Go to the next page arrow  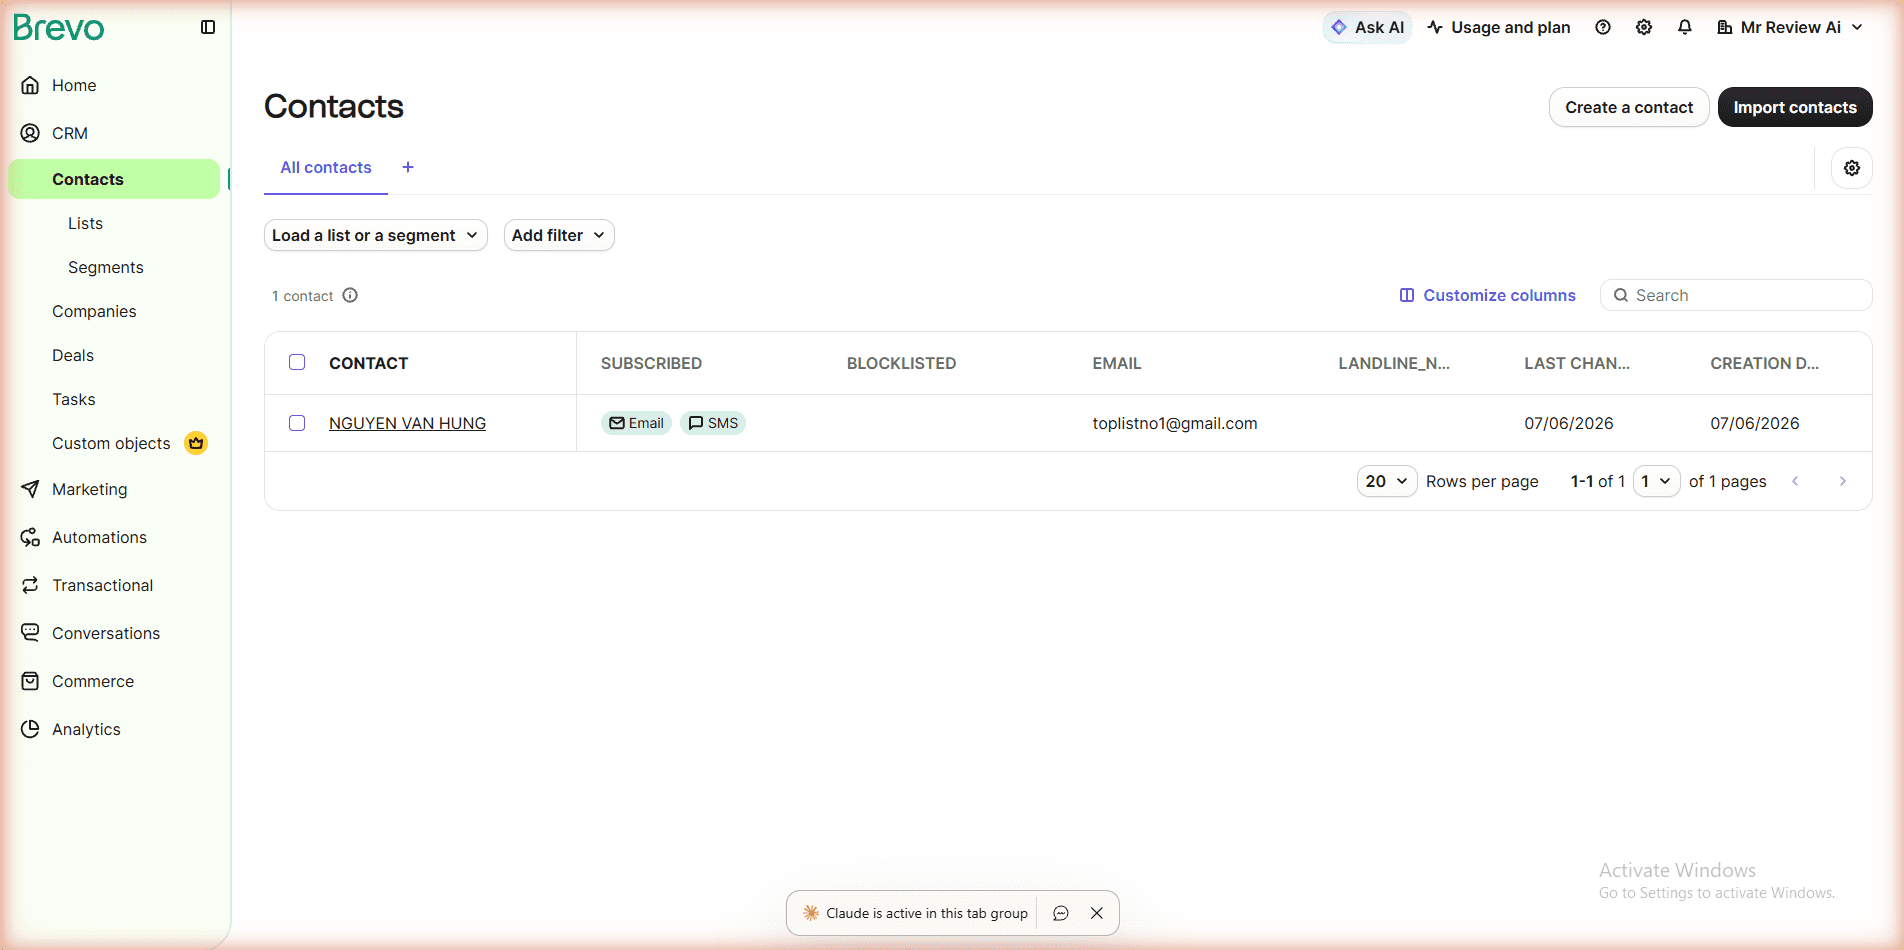click(1843, 481)
